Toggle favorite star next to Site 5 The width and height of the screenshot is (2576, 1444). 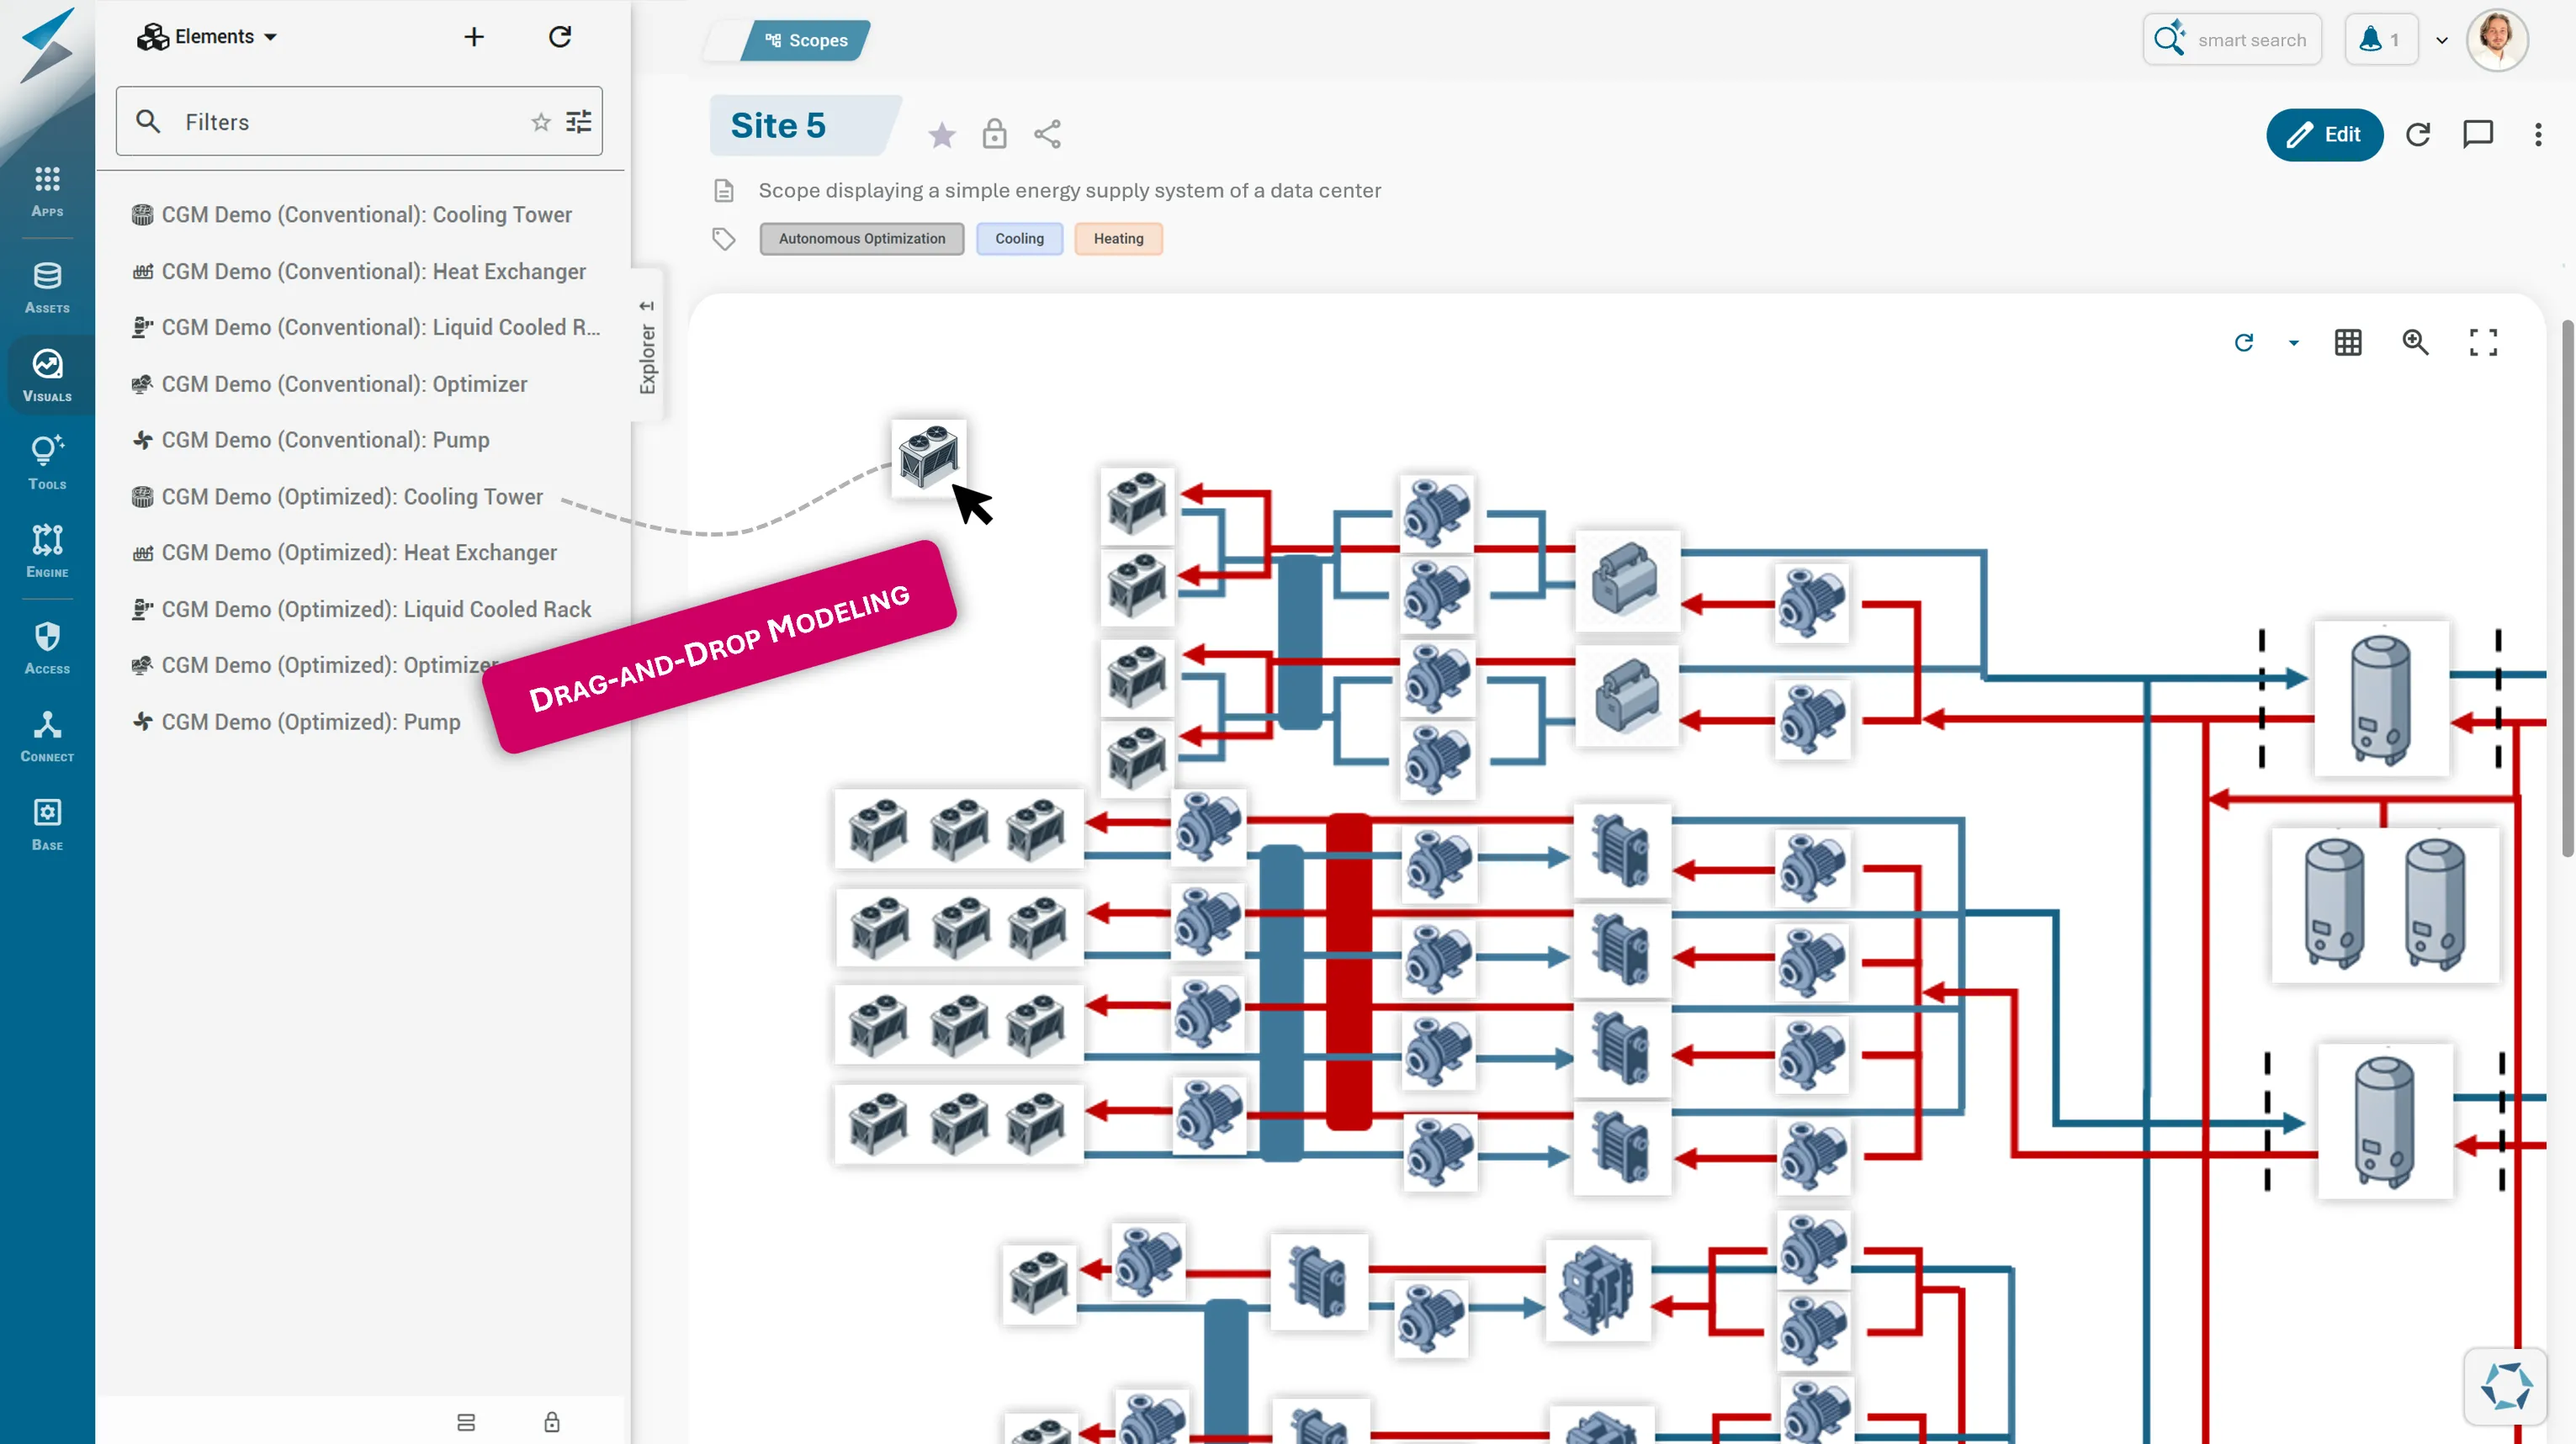(941, 134)
